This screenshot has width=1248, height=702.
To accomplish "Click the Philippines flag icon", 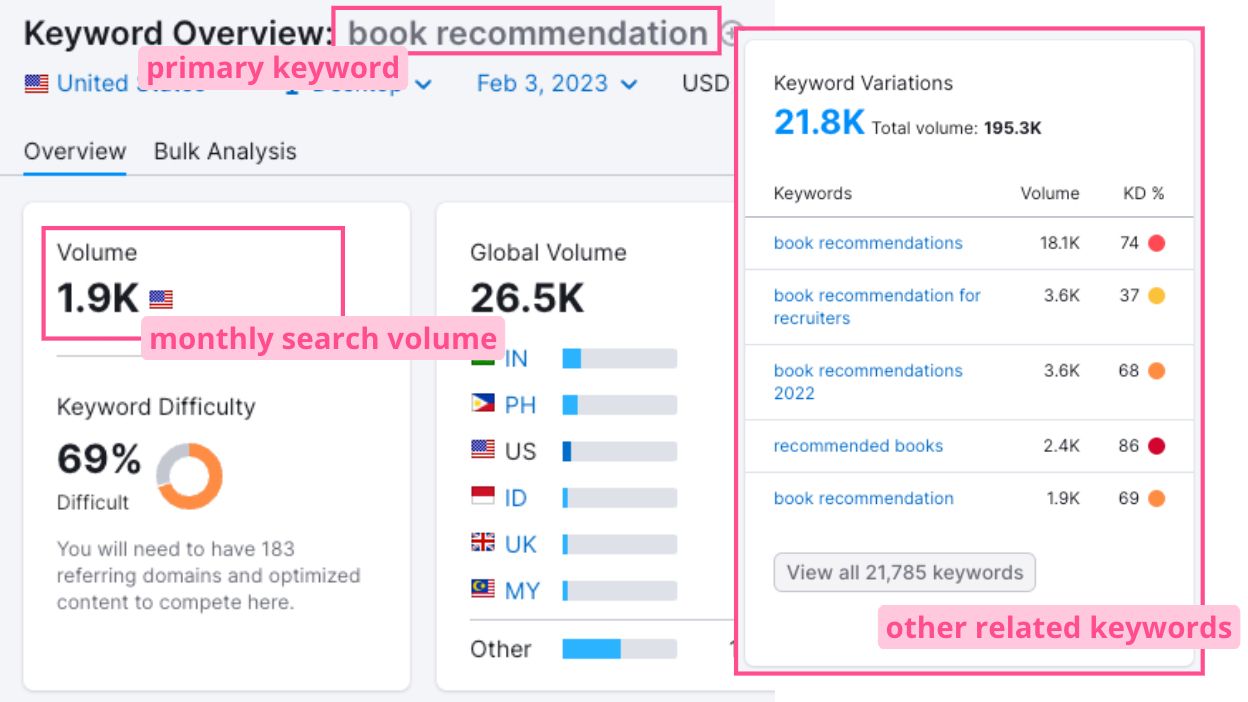I will click(x=483, y=404).
